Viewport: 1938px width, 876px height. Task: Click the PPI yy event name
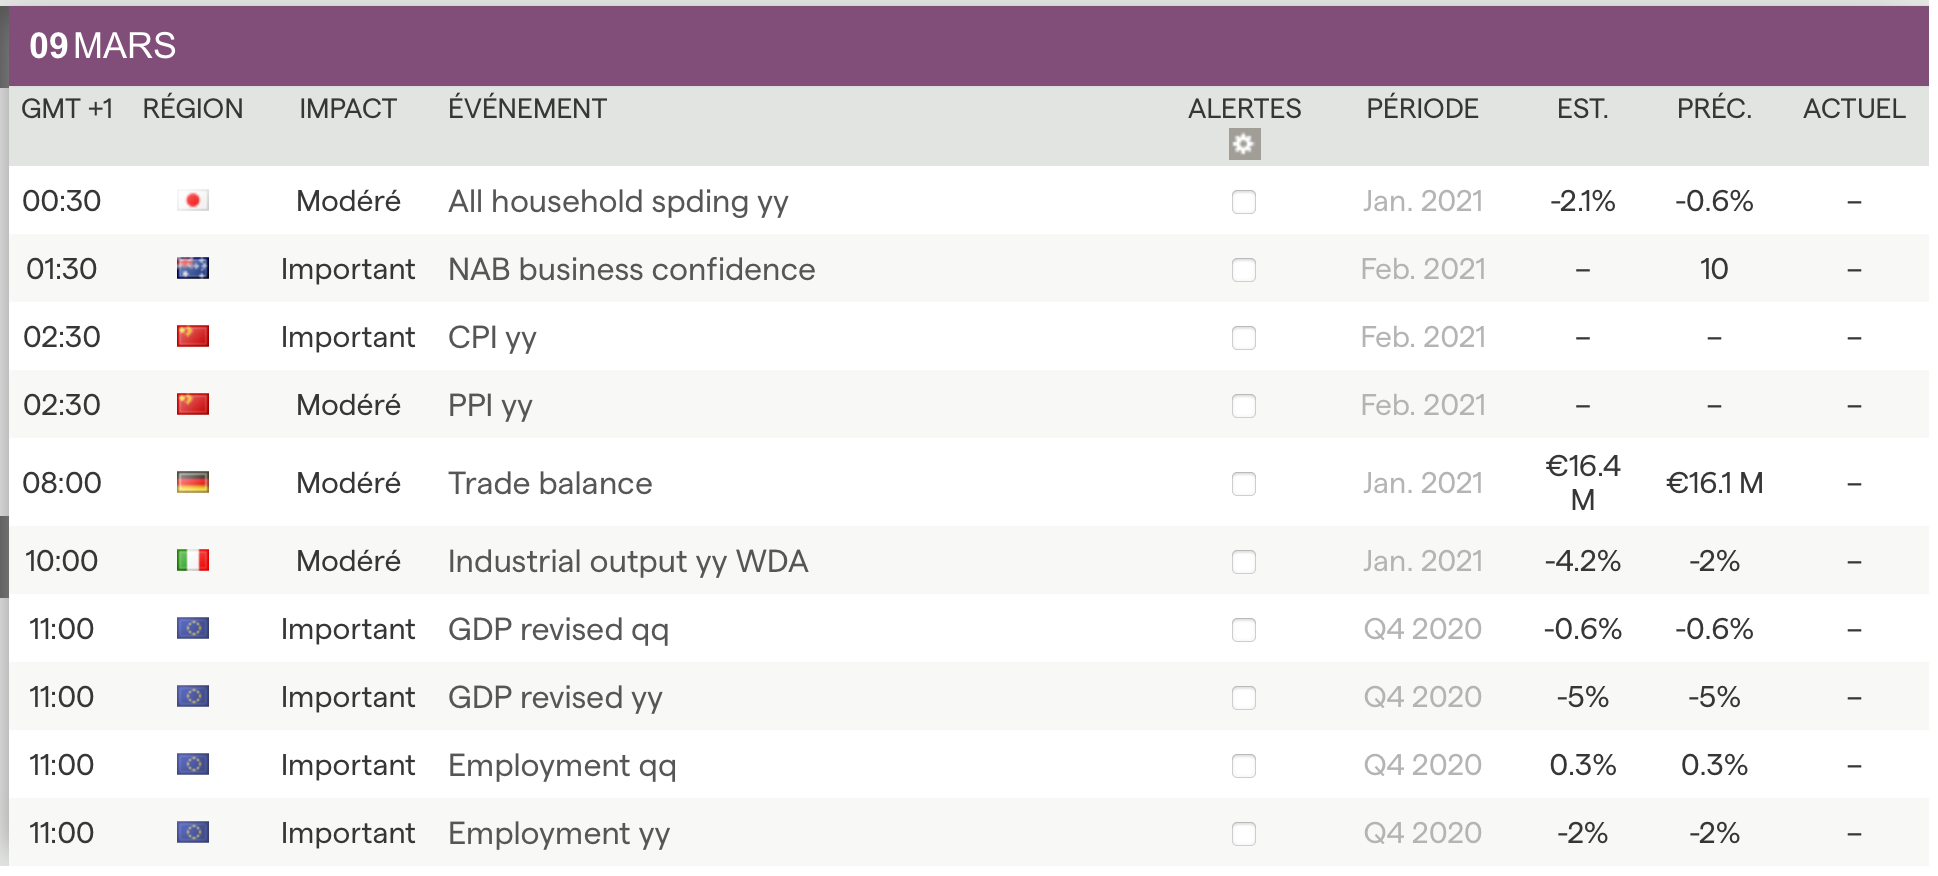pyautogui.click(x=490, y=406)
